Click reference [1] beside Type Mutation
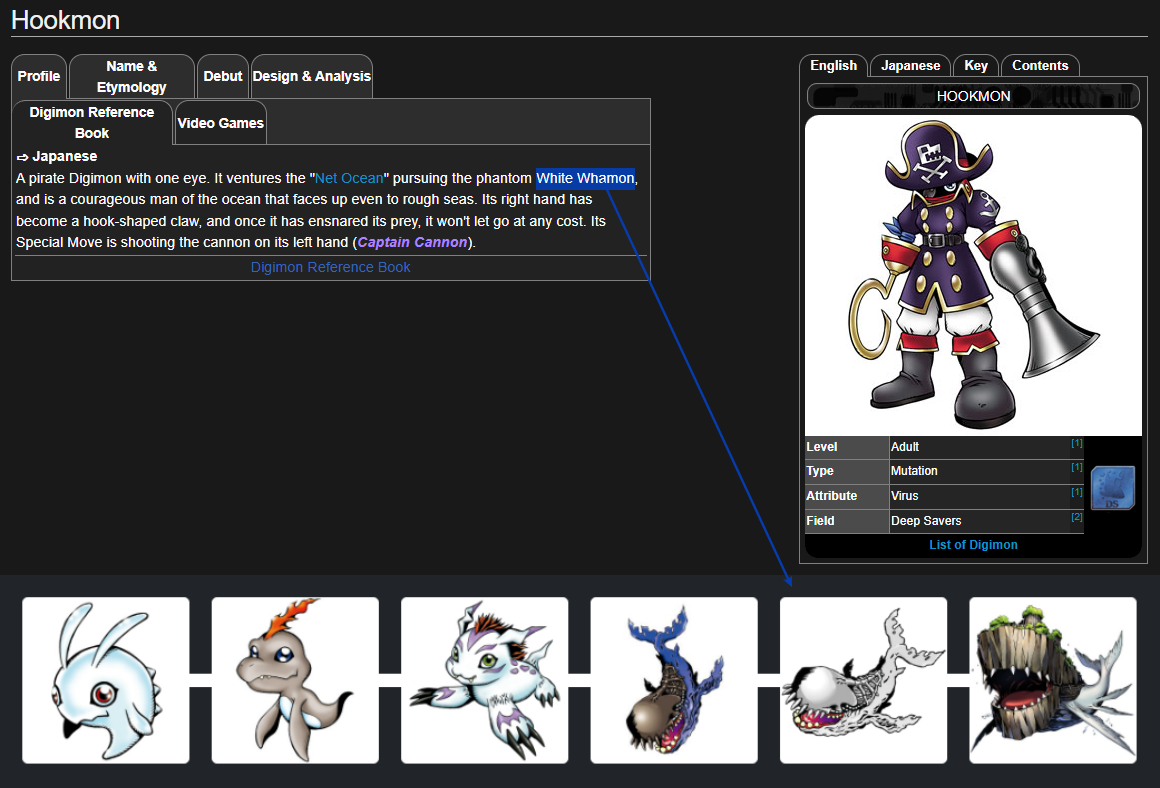This screenshot has height=788, width=1160. click(x=1076, y=468)
